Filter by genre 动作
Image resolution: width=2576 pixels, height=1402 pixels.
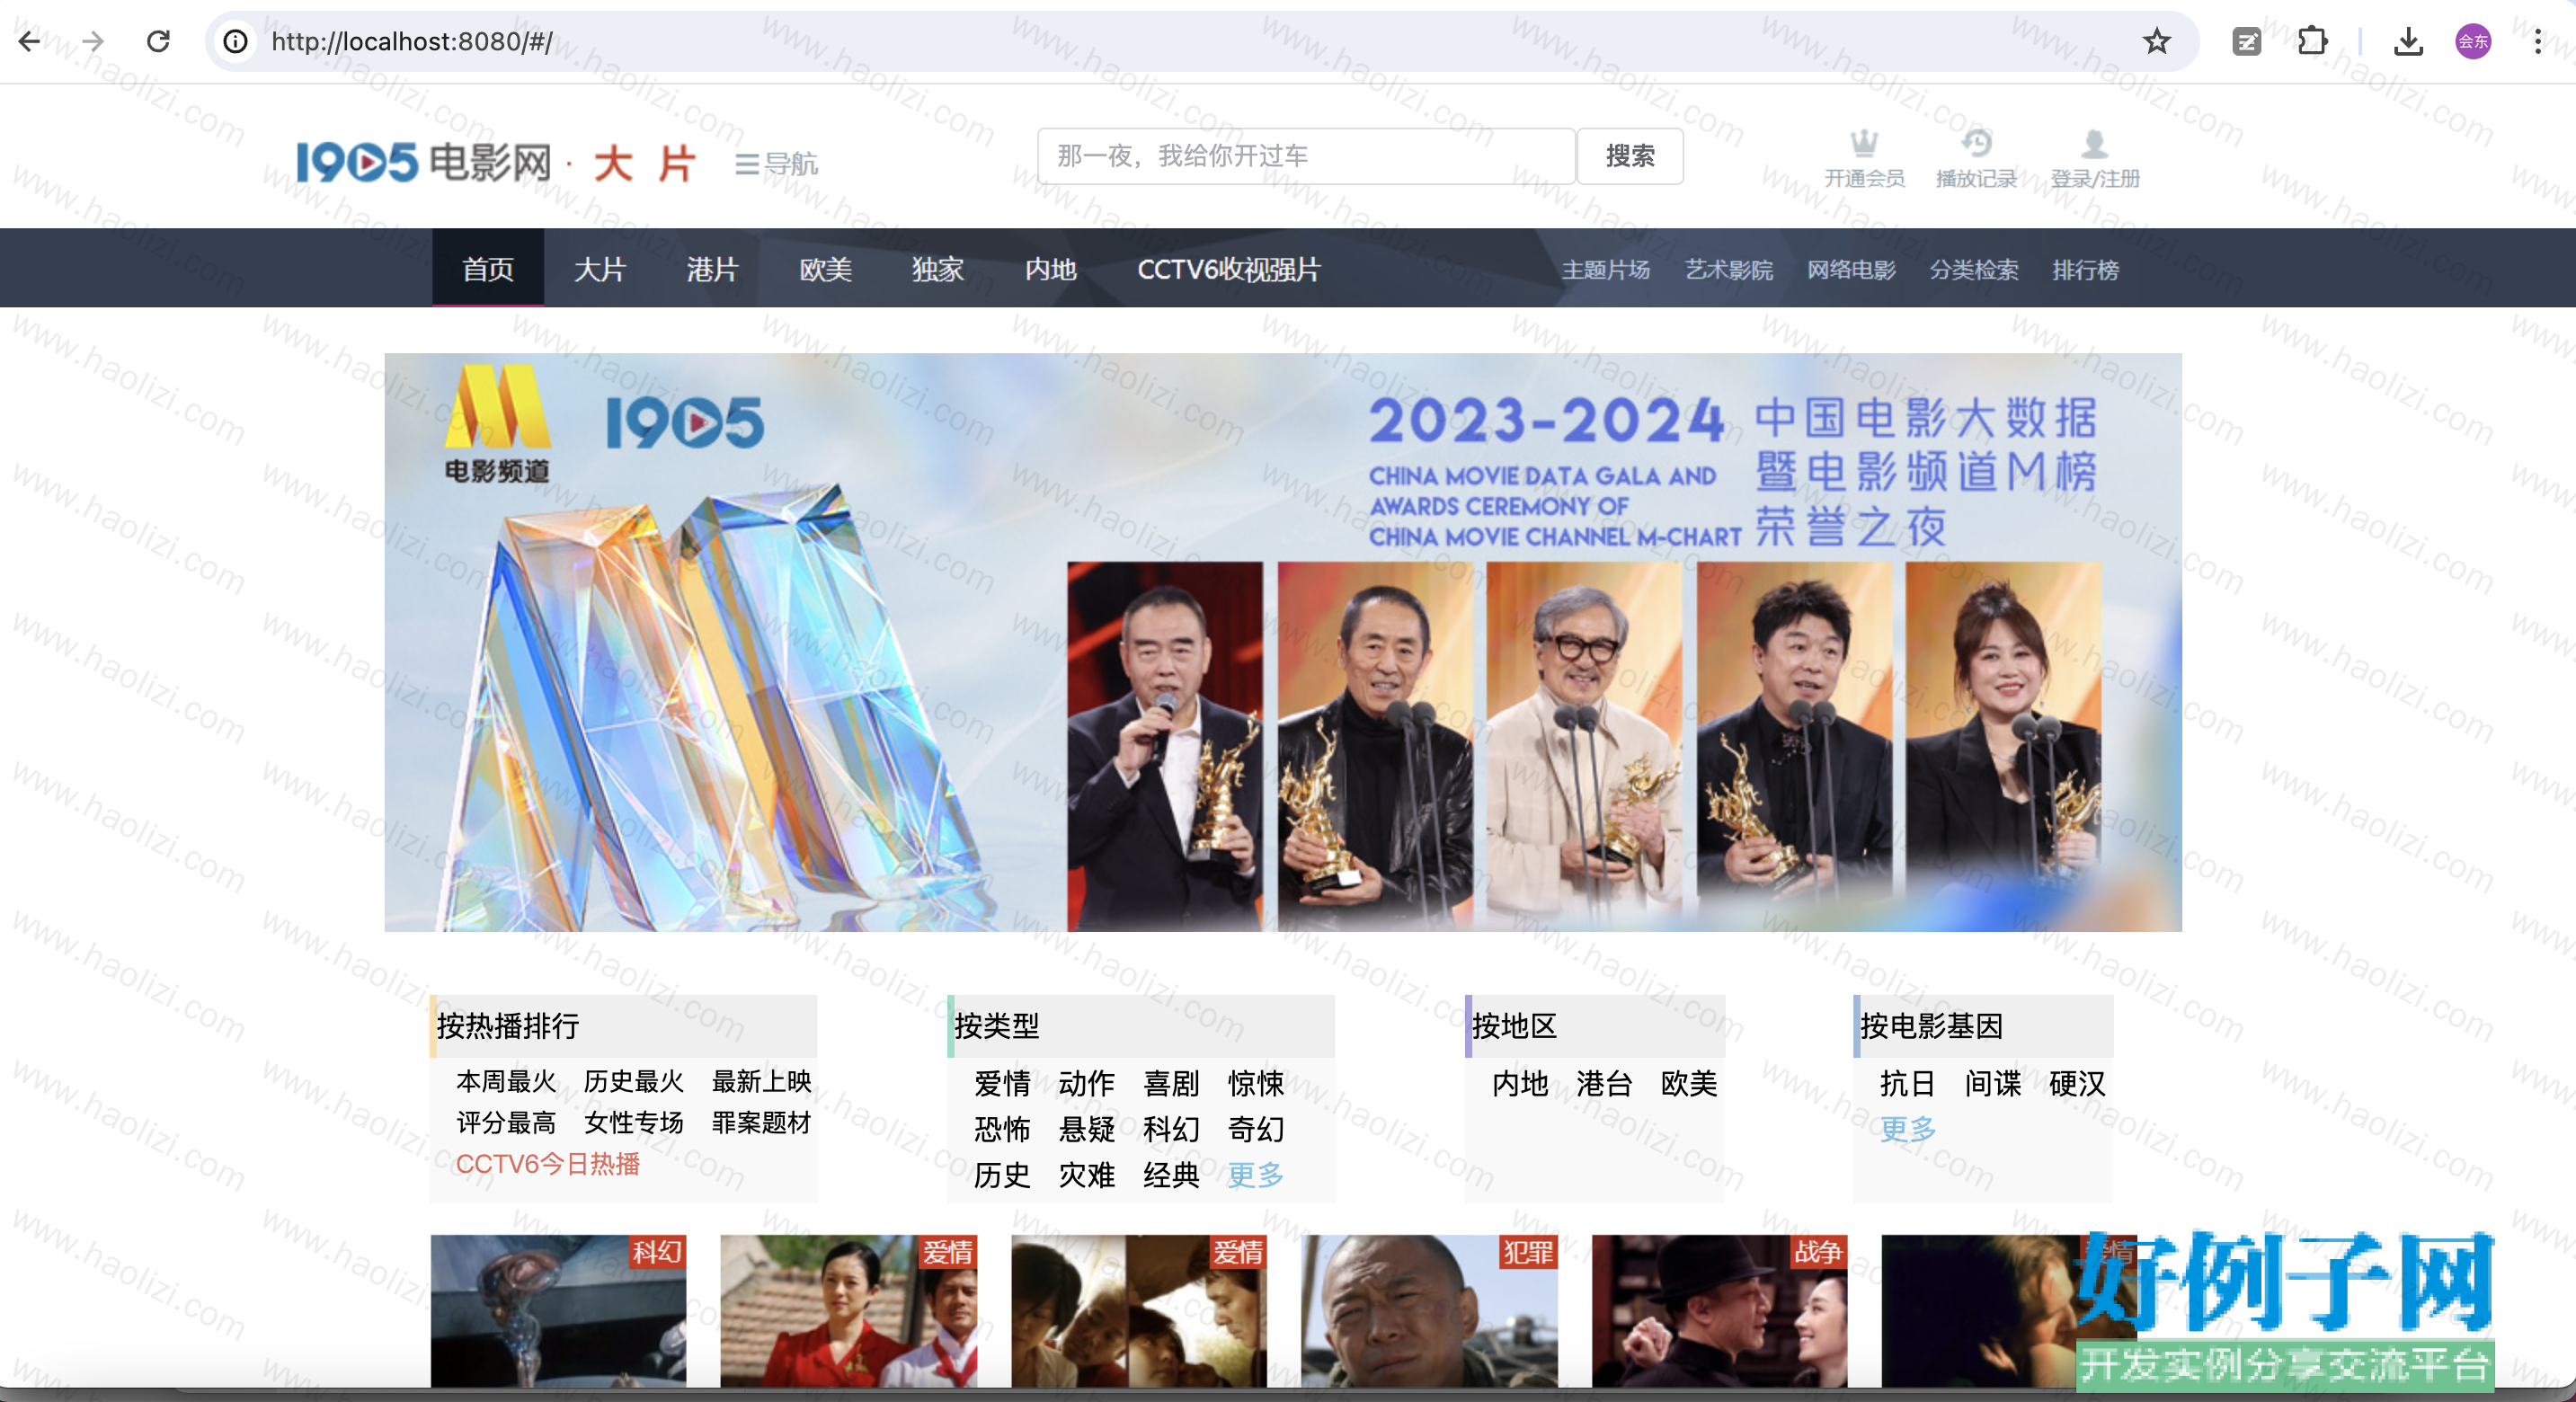(1086, 1083)
